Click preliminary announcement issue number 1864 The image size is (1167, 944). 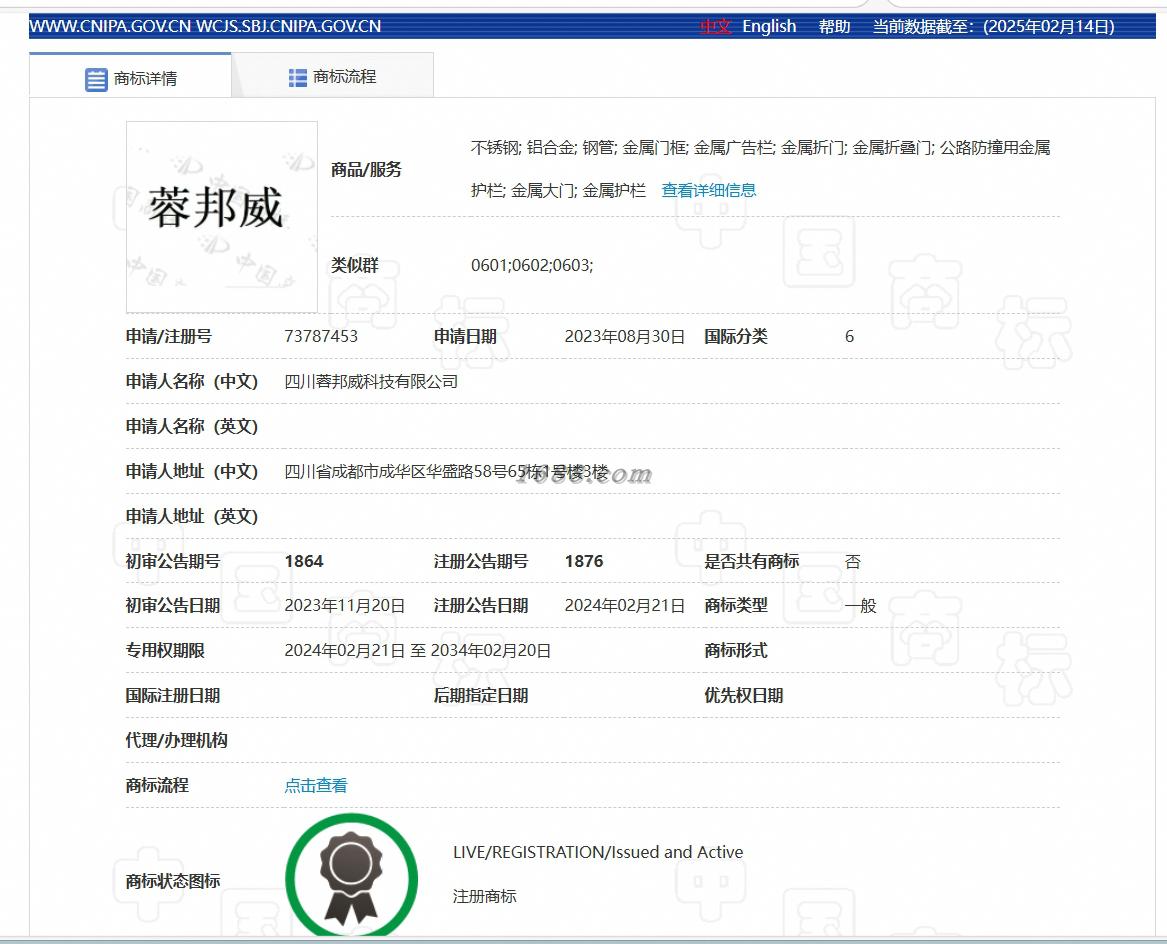304,561
